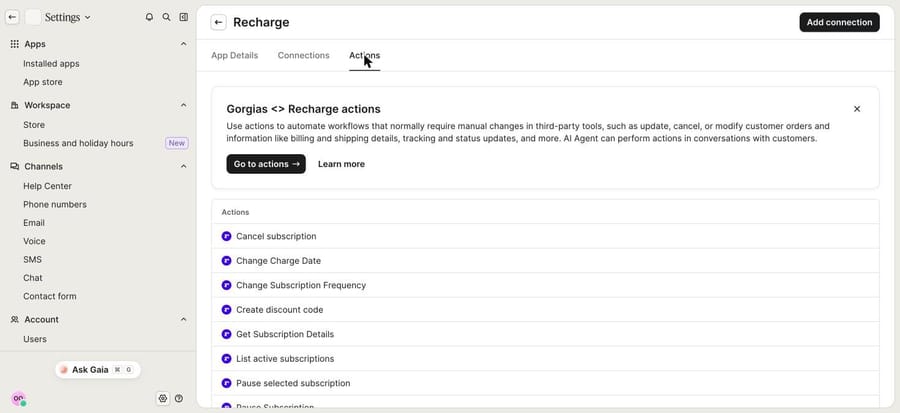Click the user avatar at bottom left

point(18,399)
